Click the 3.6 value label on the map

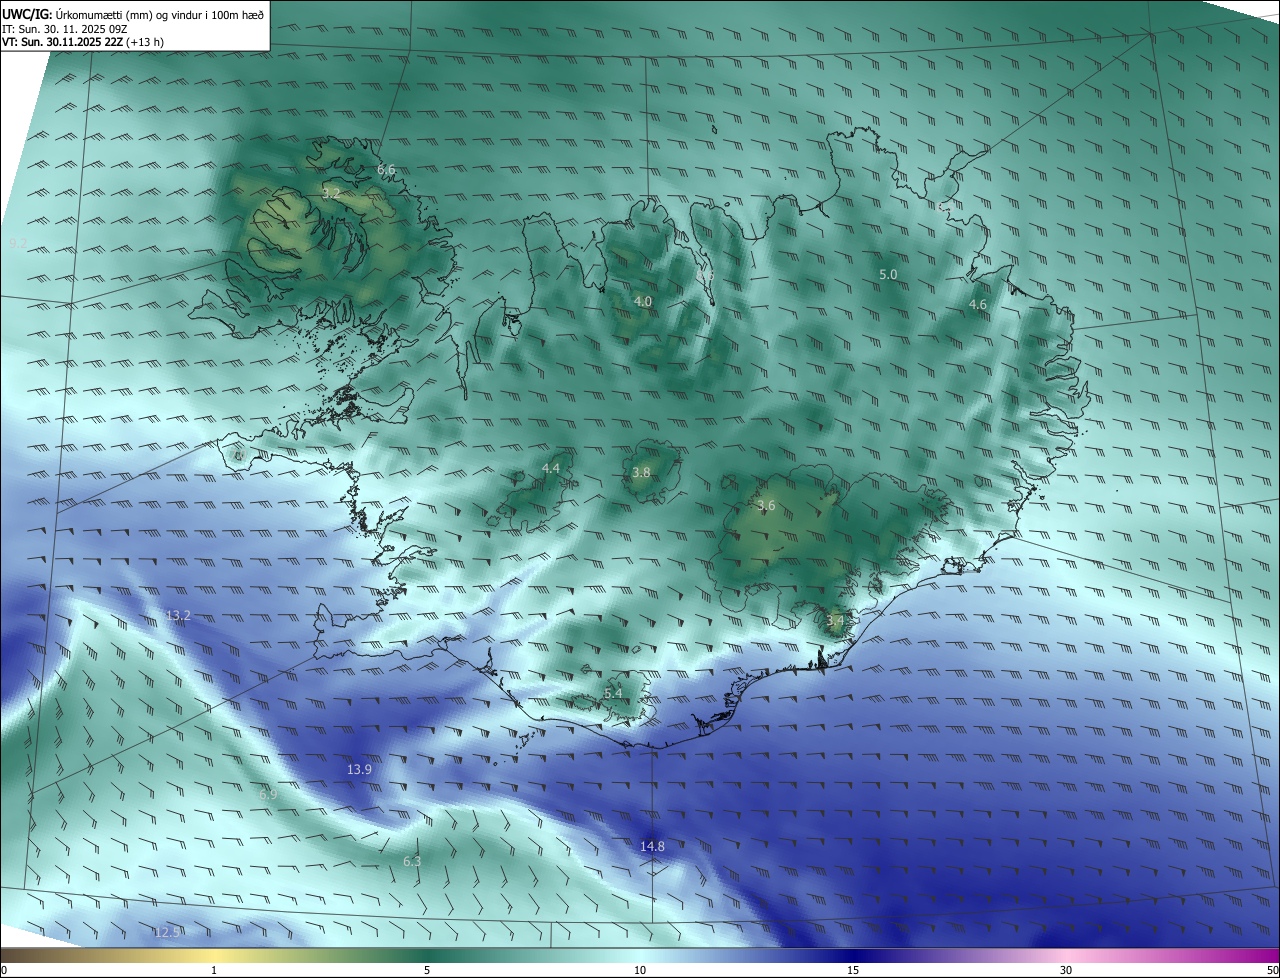pyautogui.click(x=766, y=506)
